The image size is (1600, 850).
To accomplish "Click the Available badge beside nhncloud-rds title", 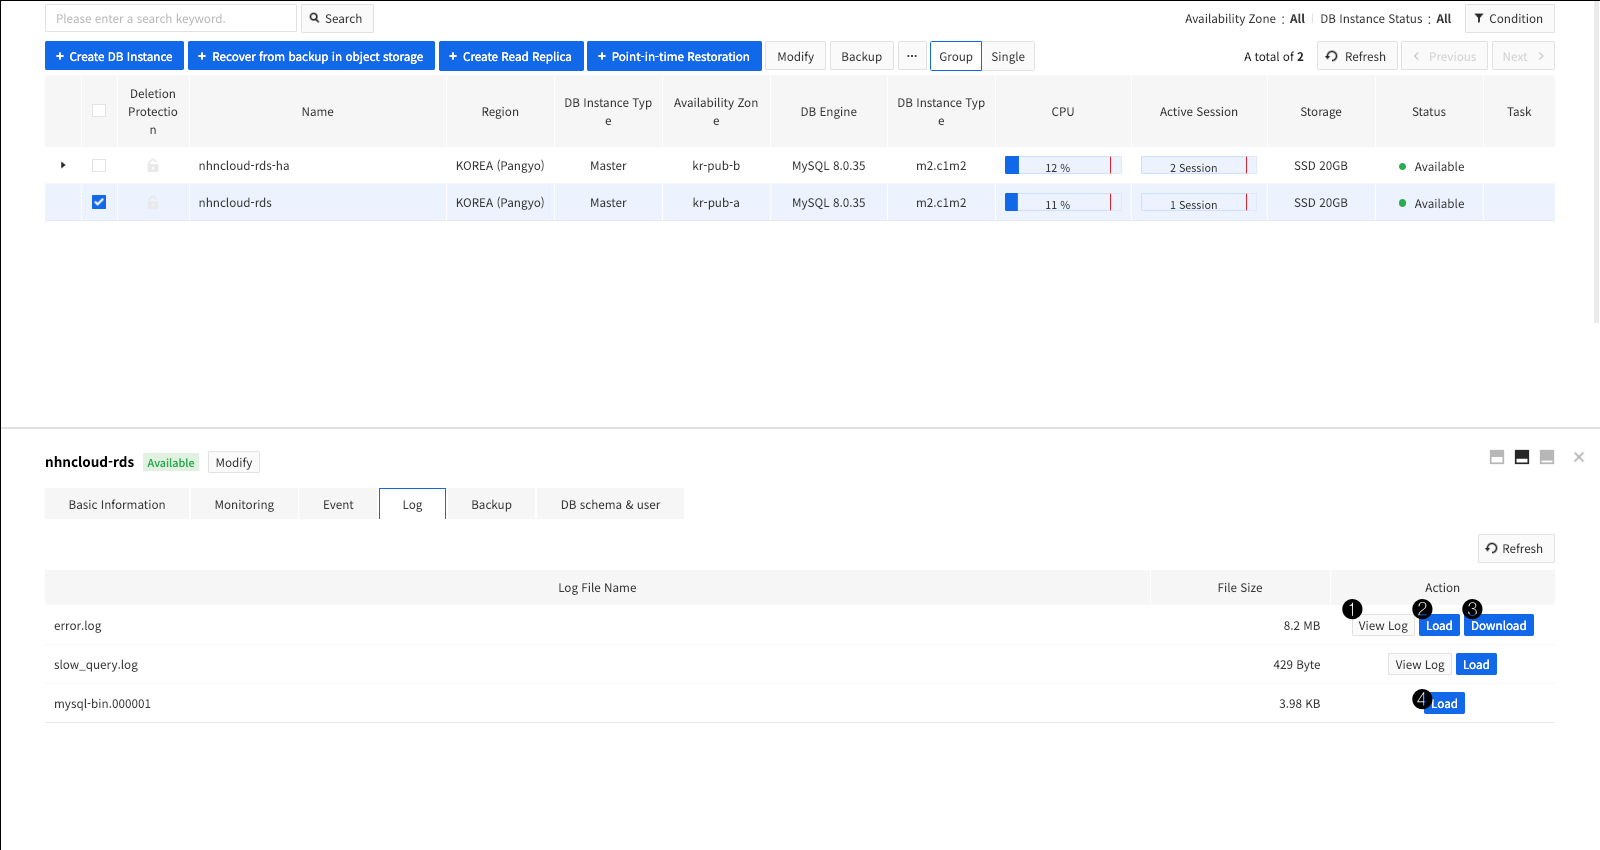I will point(171,462).
